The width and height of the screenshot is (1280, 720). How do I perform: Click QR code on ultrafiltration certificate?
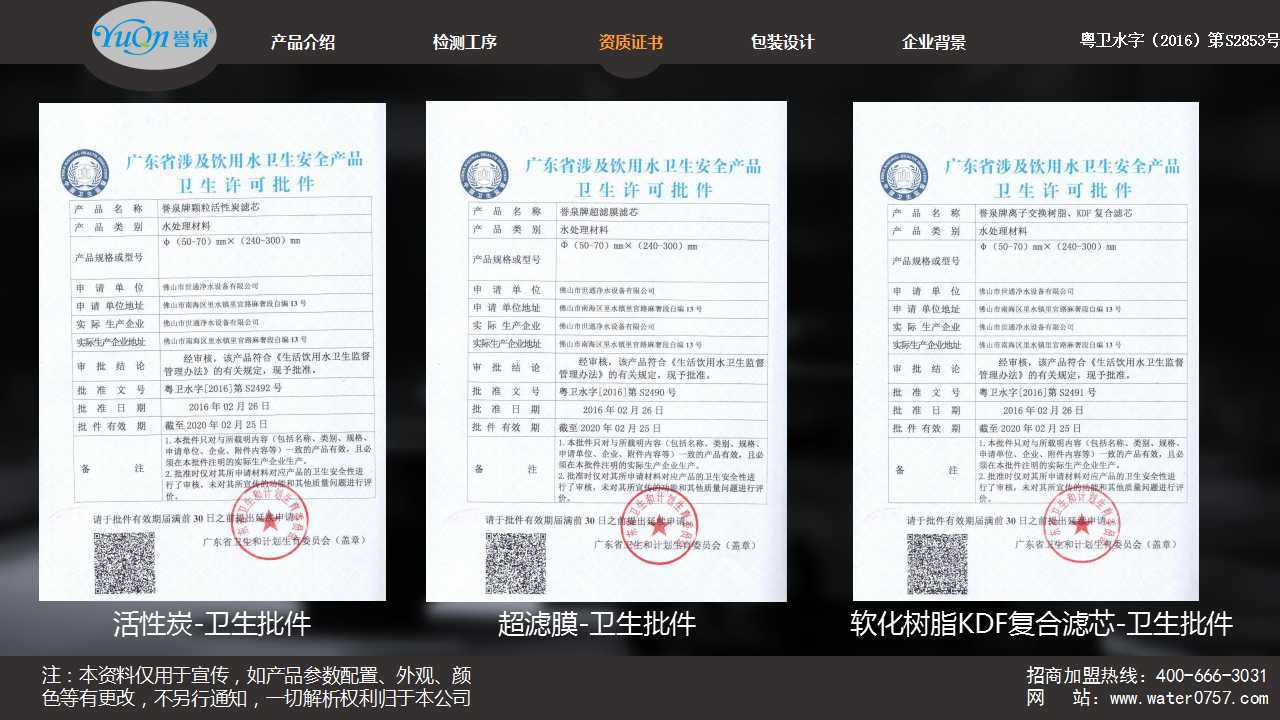coord(516,563)
